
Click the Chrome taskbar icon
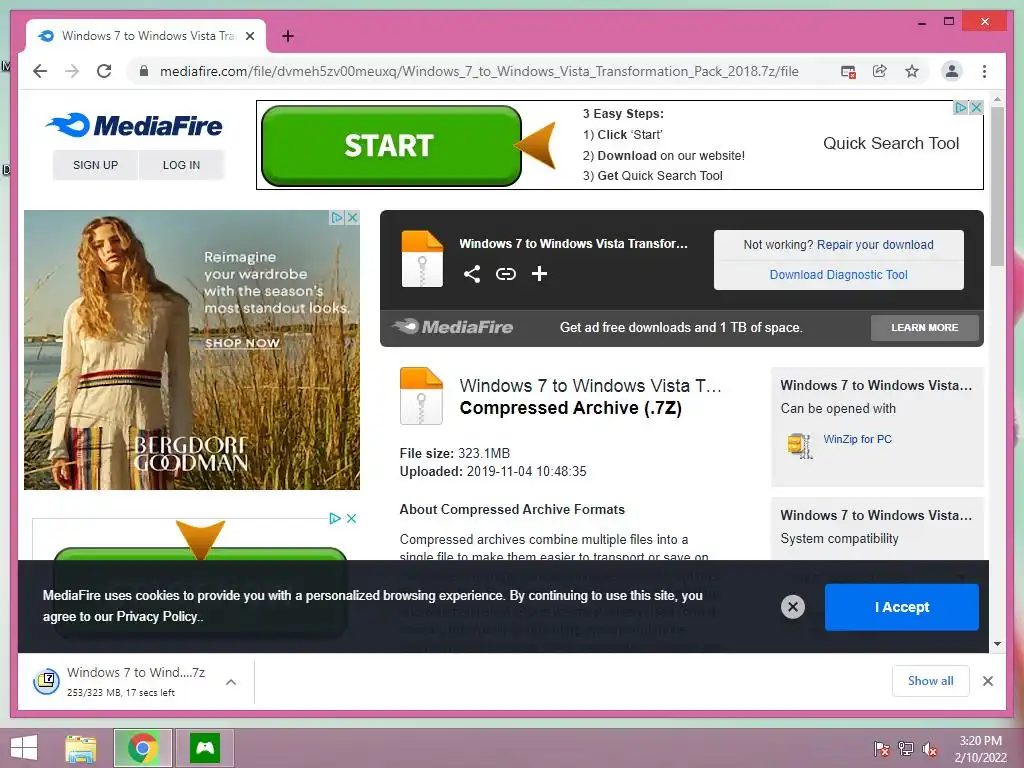pyautogui.click(x=143, y=748)
